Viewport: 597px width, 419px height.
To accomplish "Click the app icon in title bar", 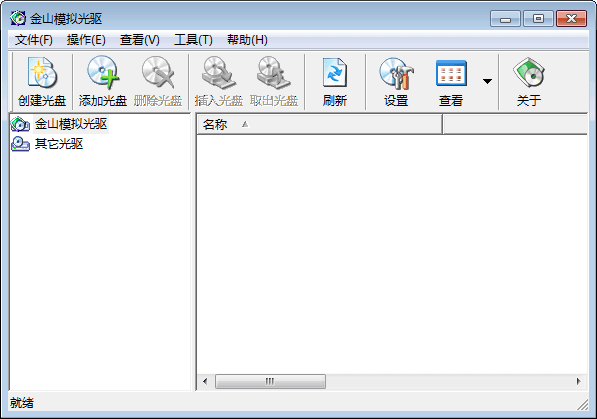I will tap(18, 18).
